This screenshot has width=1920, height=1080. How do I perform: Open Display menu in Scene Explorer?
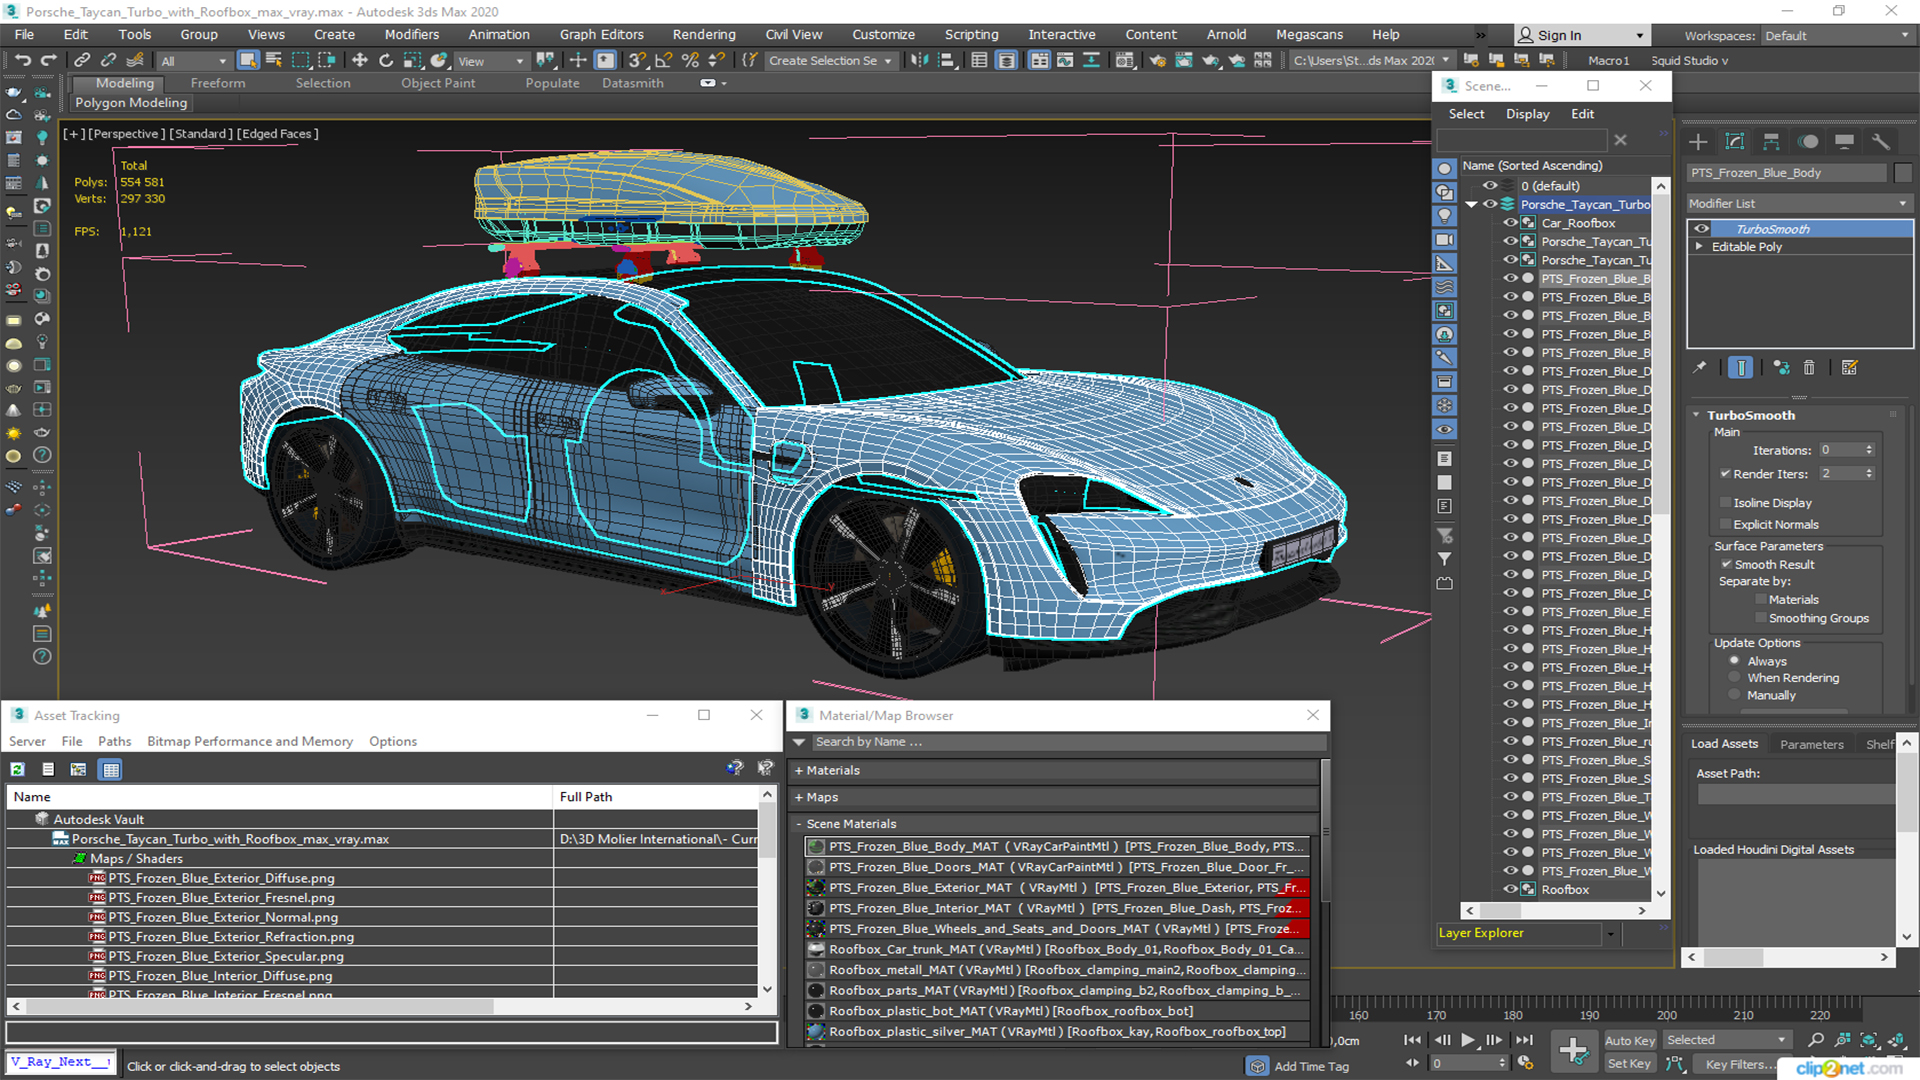click(1528, 115)
